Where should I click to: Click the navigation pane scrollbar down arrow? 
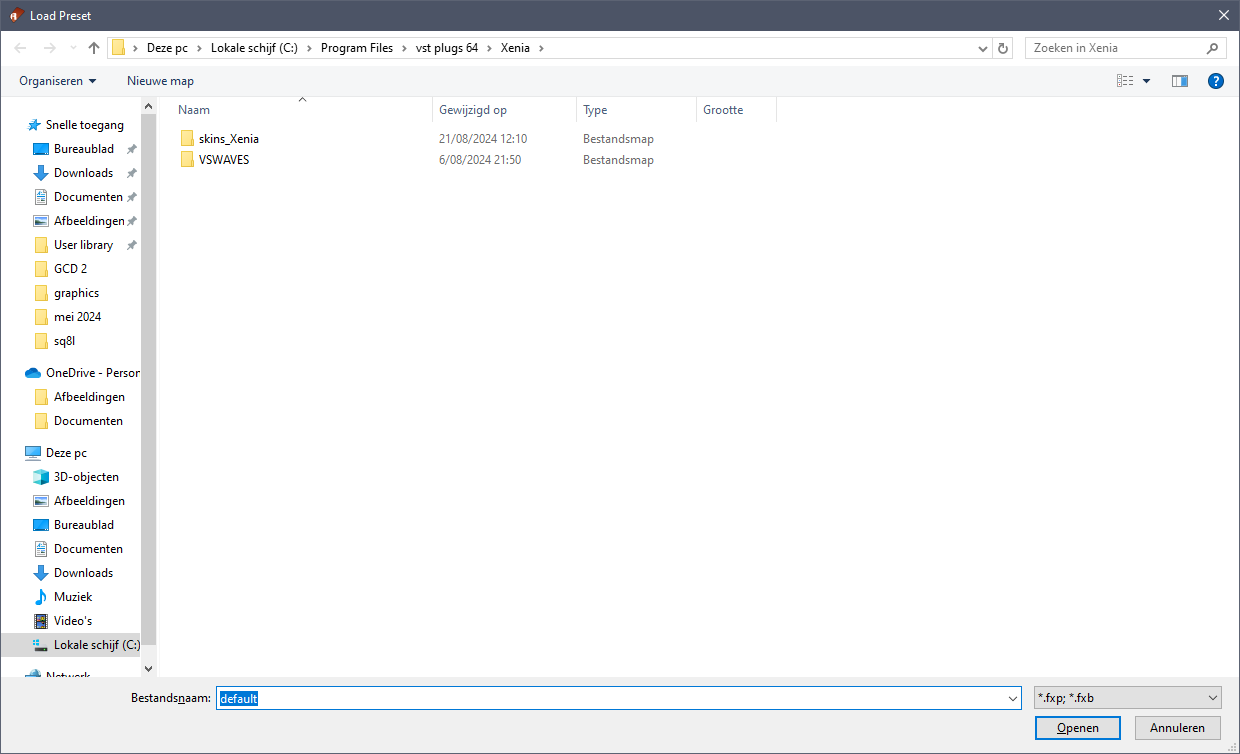click(x=149, y=668)
